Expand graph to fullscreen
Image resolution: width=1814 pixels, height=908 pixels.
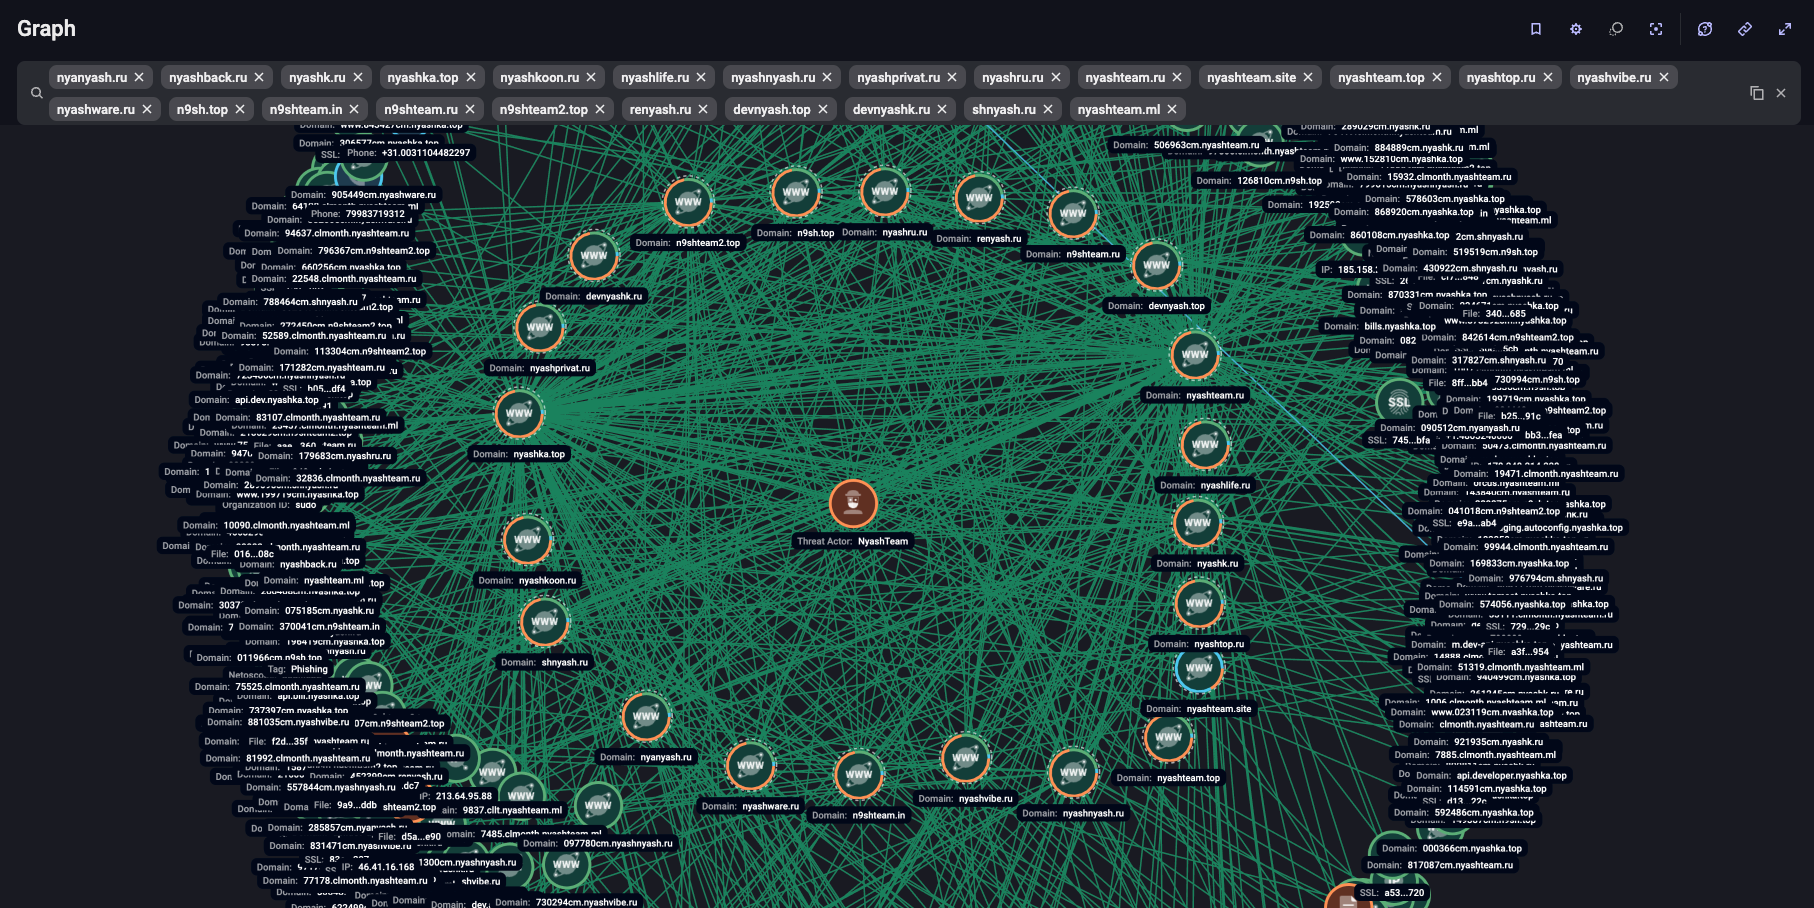point(1785,29)
